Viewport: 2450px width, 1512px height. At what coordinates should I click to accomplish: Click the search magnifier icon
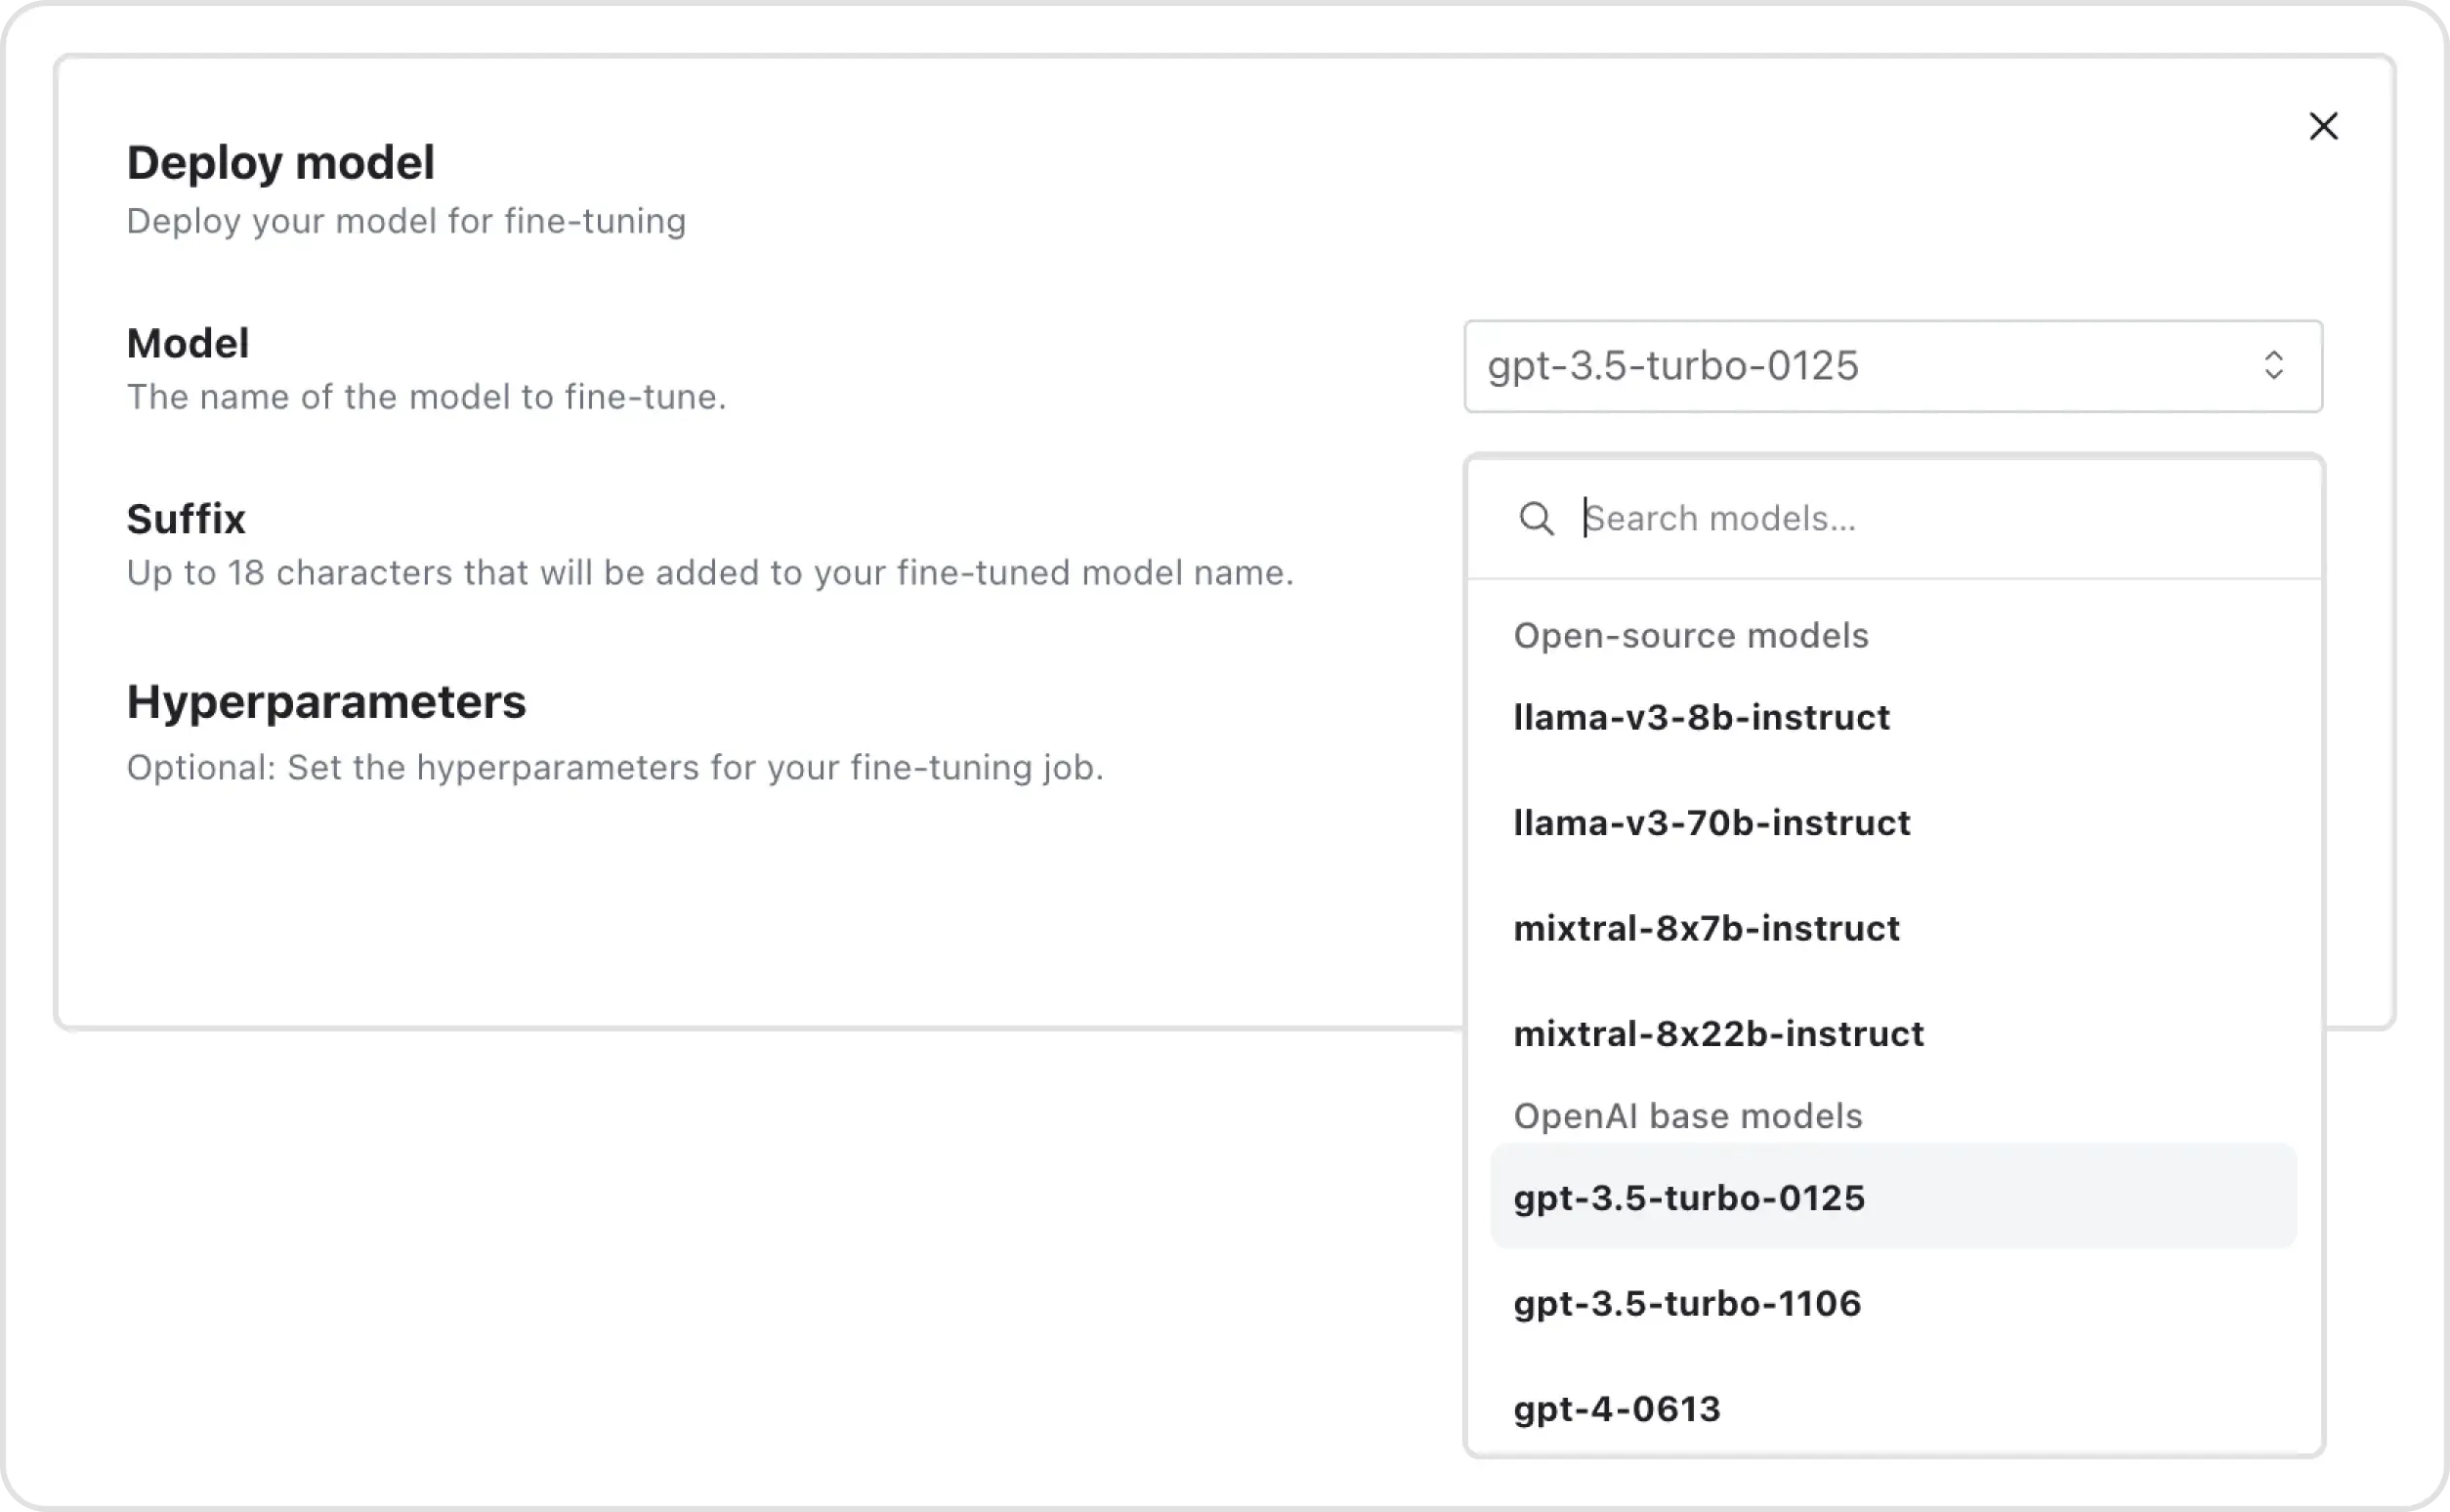point(1536,518)
